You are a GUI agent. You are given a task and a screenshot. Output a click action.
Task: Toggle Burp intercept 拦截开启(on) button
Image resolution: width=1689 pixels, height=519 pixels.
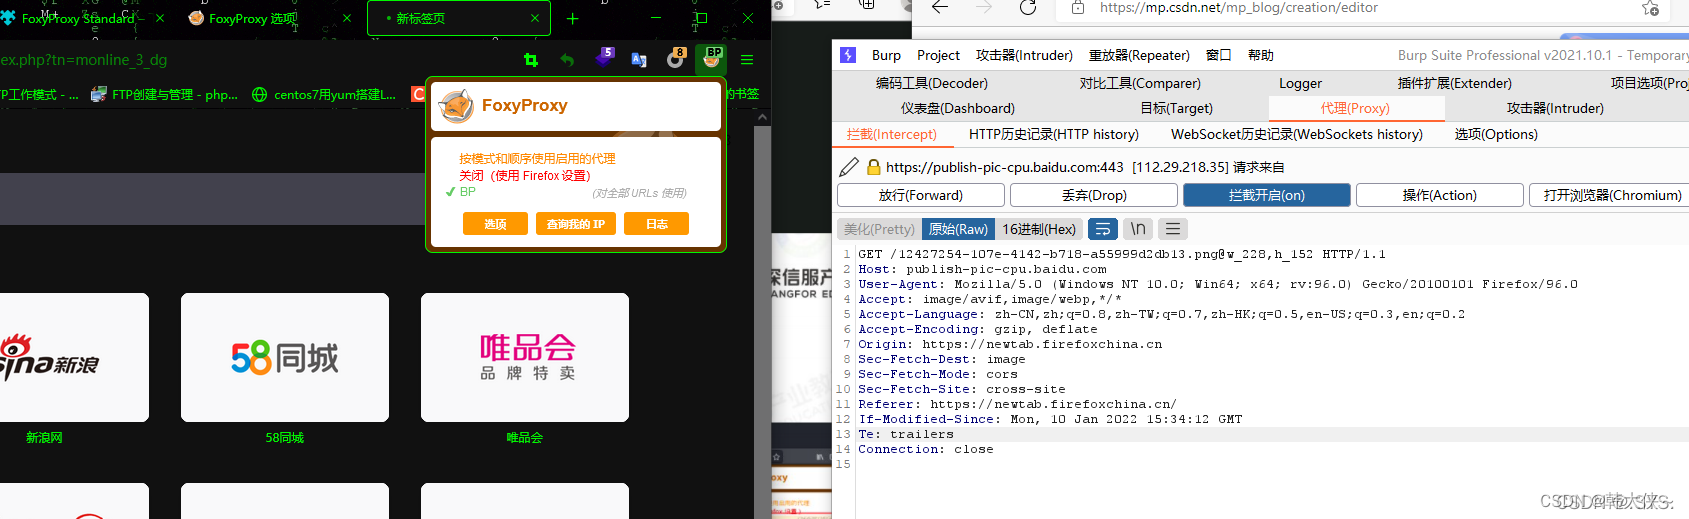click(1267, 195)
